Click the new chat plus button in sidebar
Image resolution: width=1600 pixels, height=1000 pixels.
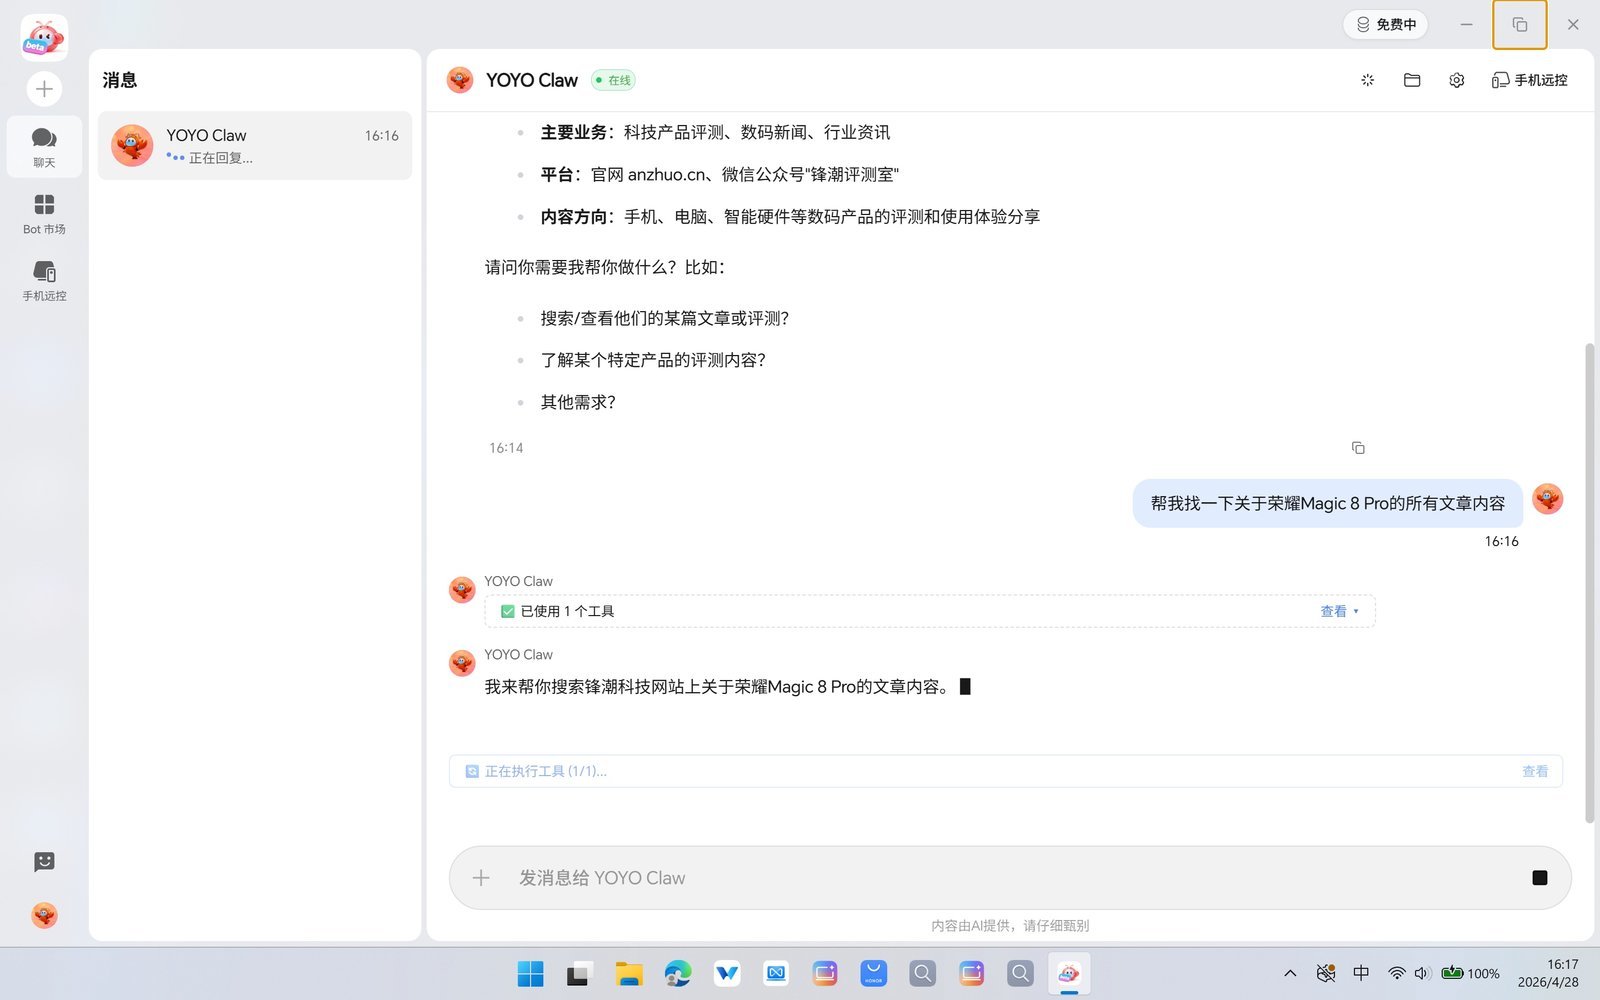point(44,89)
